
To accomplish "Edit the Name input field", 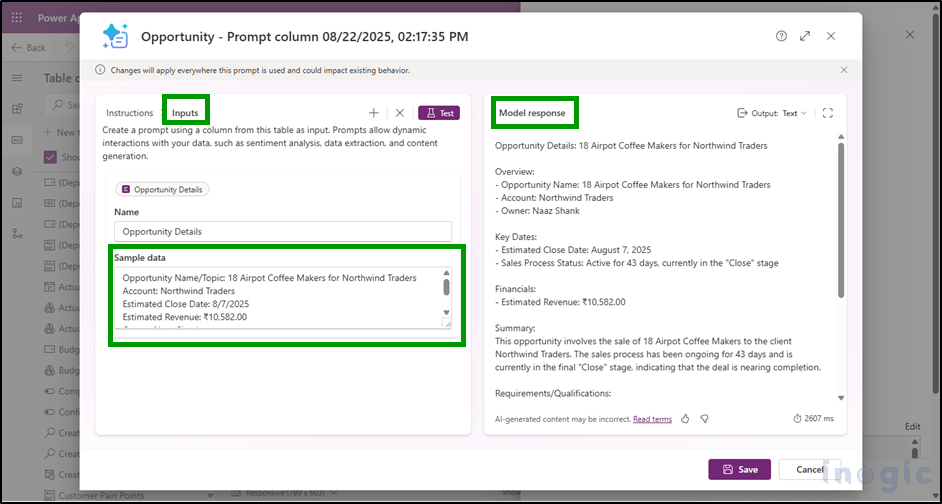I will (283, 231).
